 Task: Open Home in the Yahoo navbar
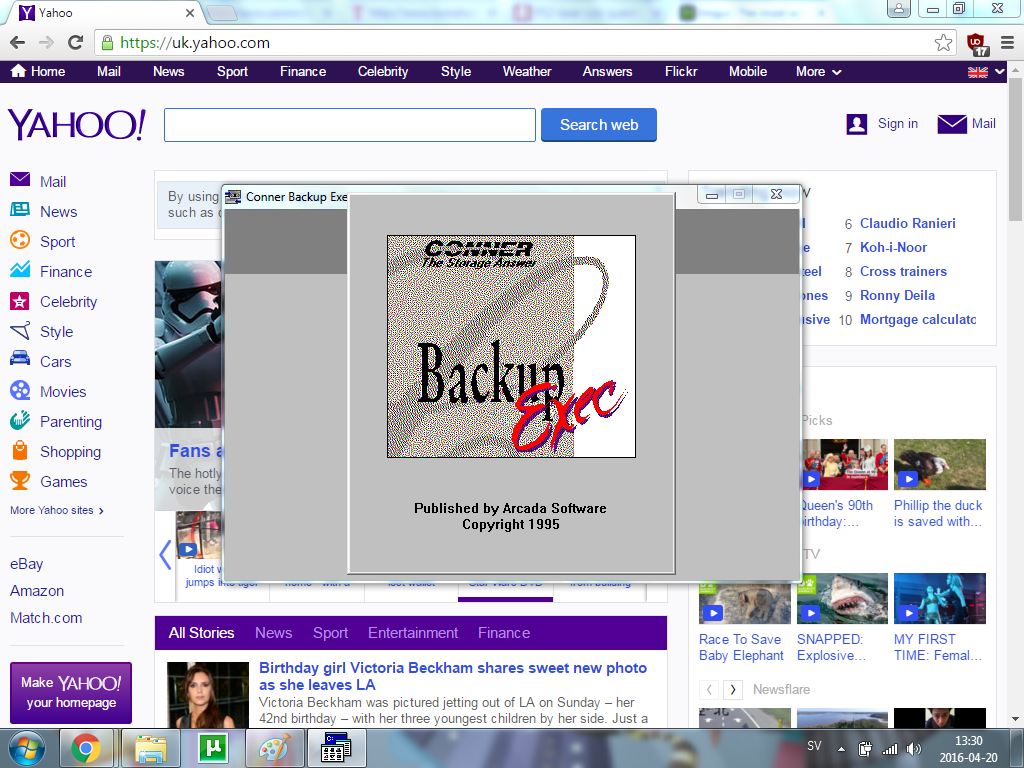coord(38,72)
